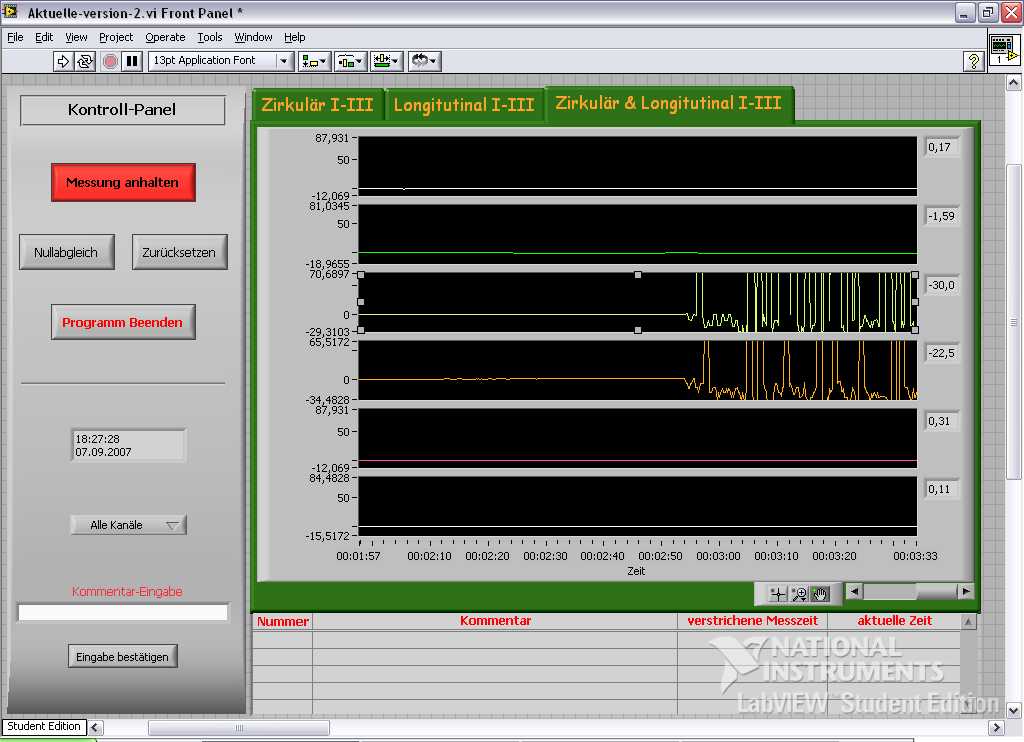
Task: Click the Pause toolbar icon
Action: (x=132, y=61)
